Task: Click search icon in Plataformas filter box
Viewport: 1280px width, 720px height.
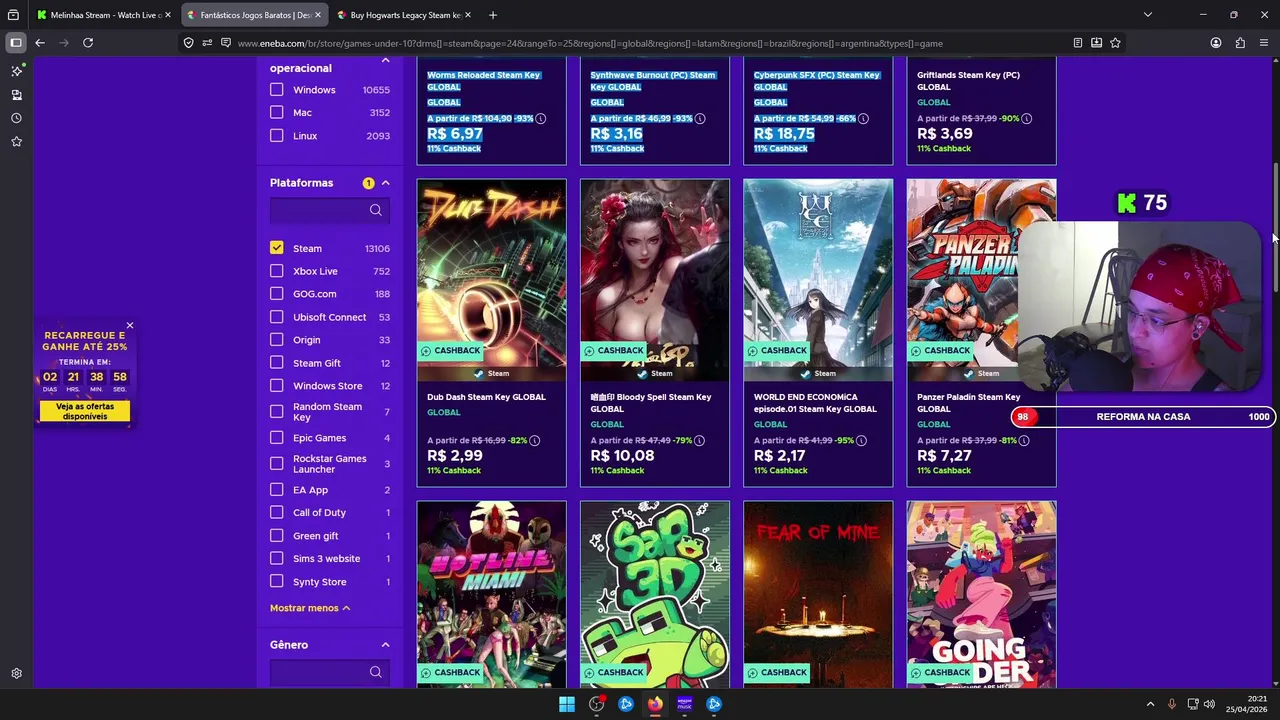Action: coord(376,210)
